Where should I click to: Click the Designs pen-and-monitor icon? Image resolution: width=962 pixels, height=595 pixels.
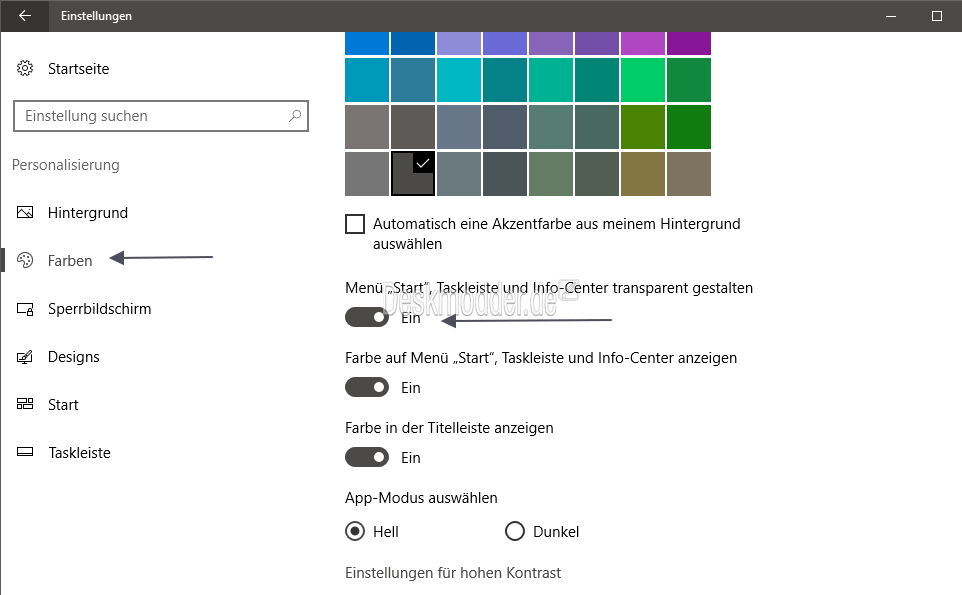pos(25,356)
